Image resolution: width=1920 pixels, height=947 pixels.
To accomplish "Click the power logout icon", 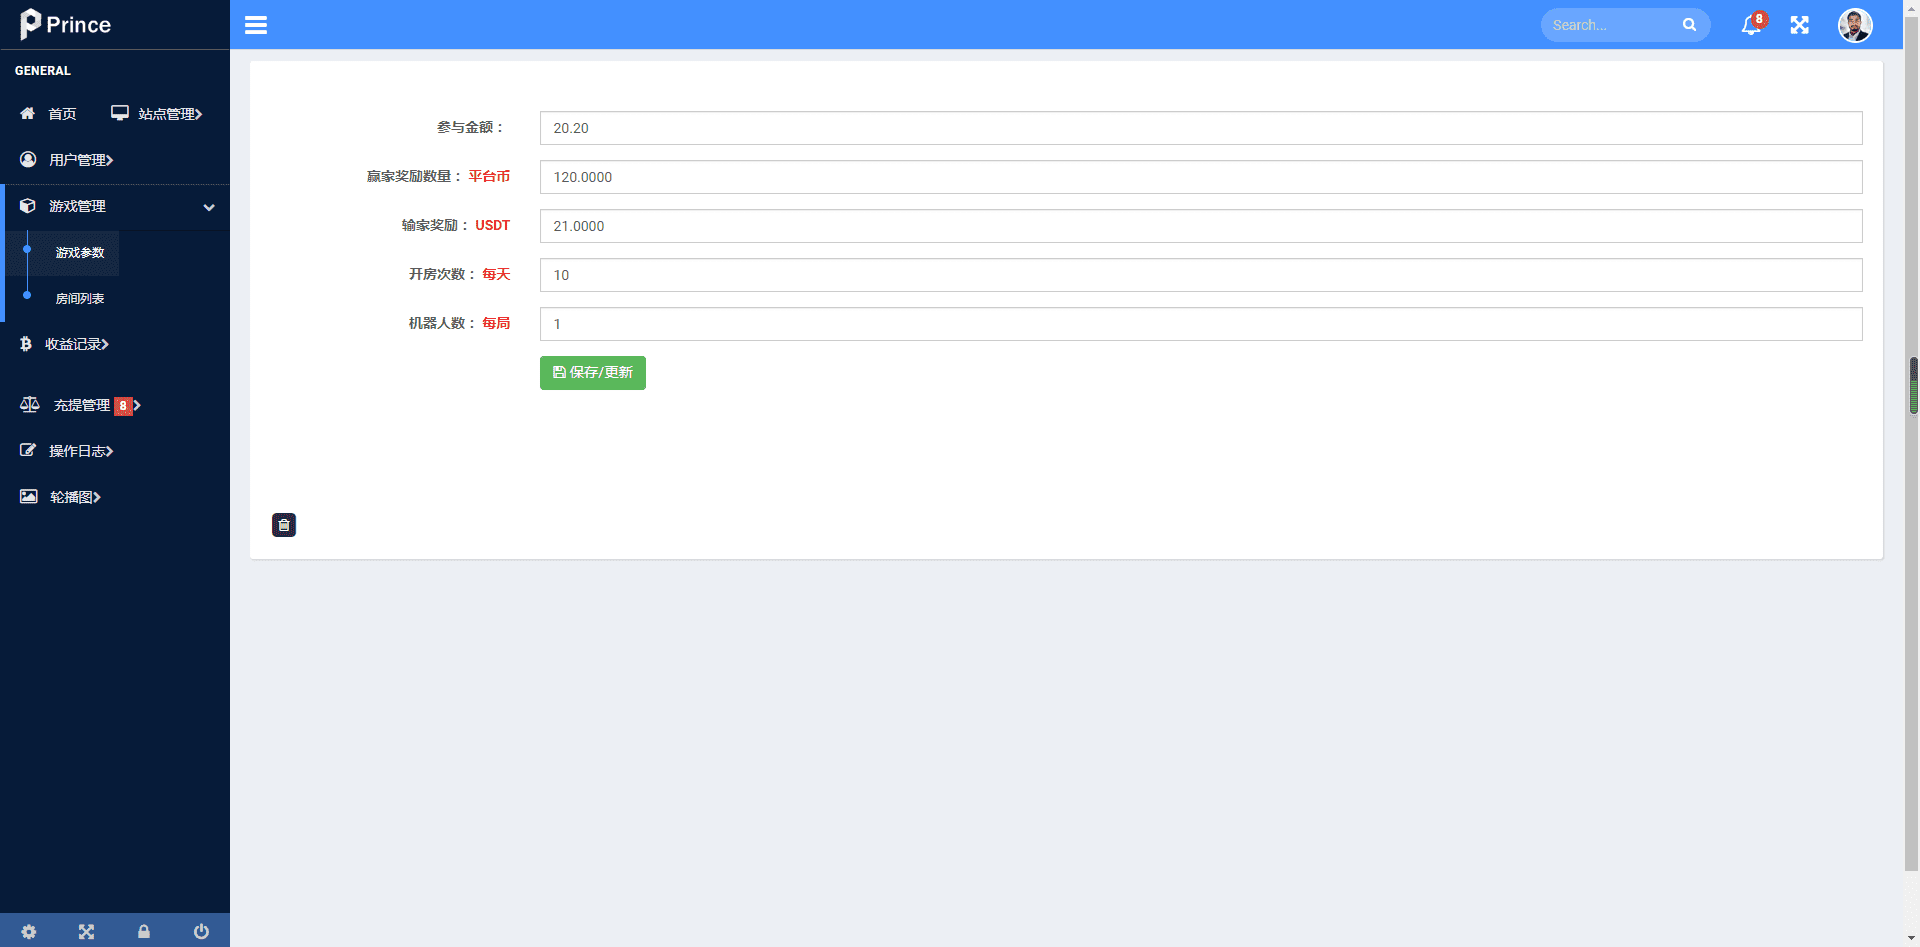I will [x=201, y=931].
